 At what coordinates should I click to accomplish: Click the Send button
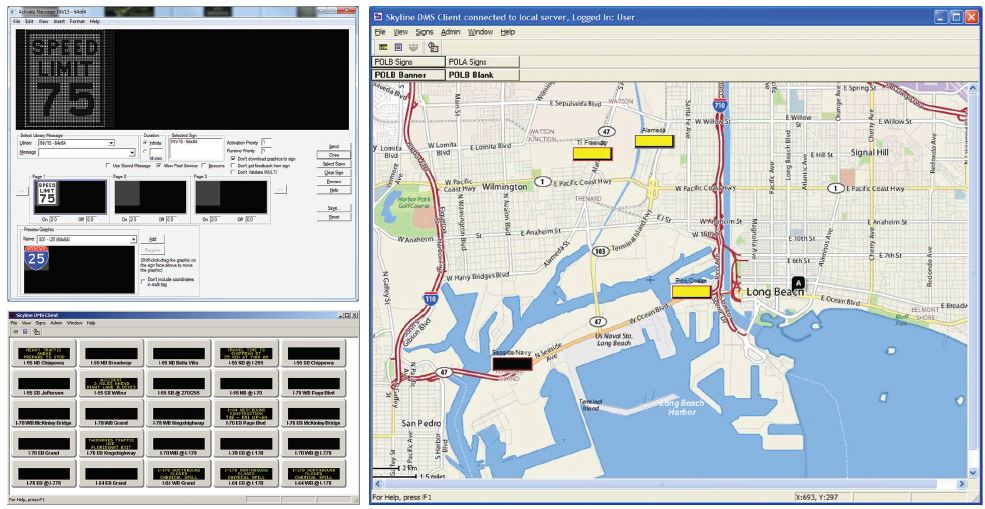pyautogui.click(x=334, y=146)
